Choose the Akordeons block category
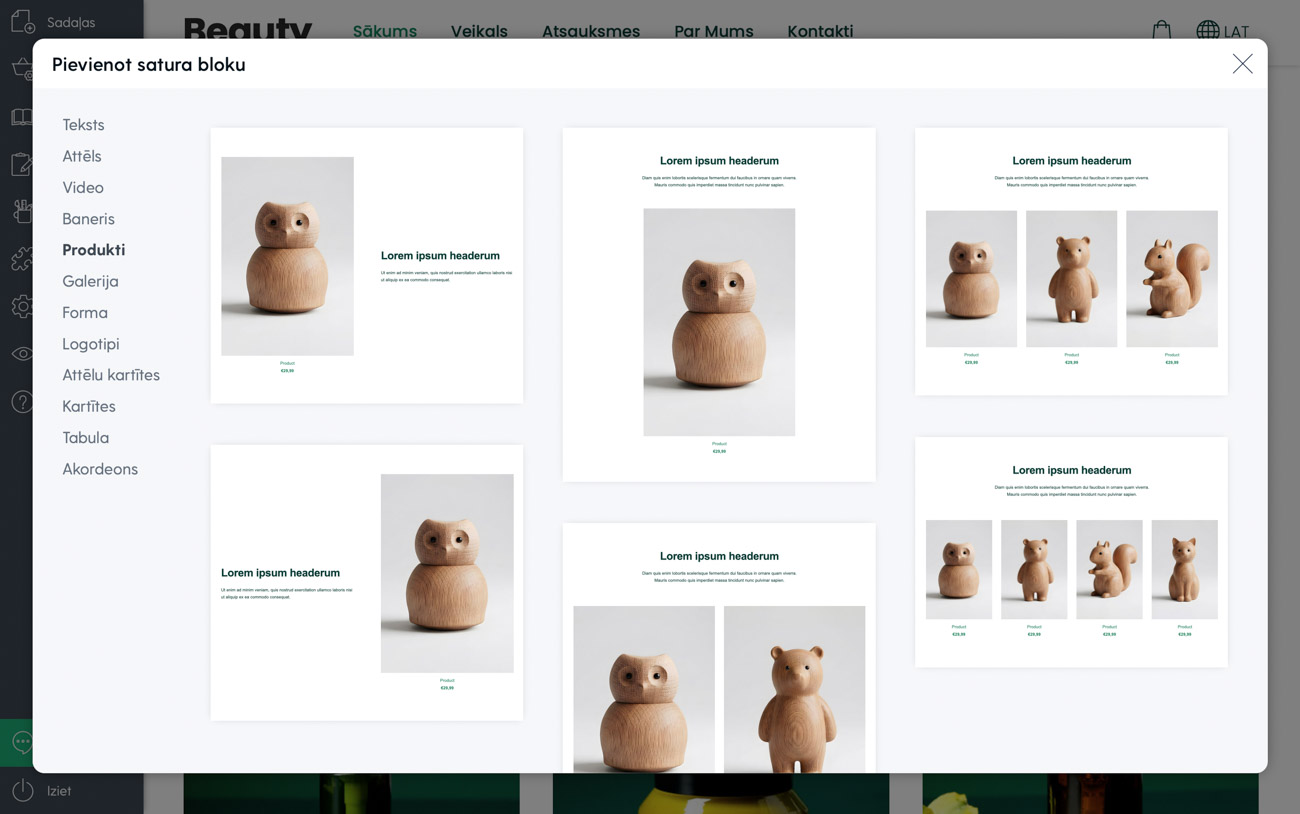Screen dimensions: 1300x814 pyautogui.click(x=100, y=469)
